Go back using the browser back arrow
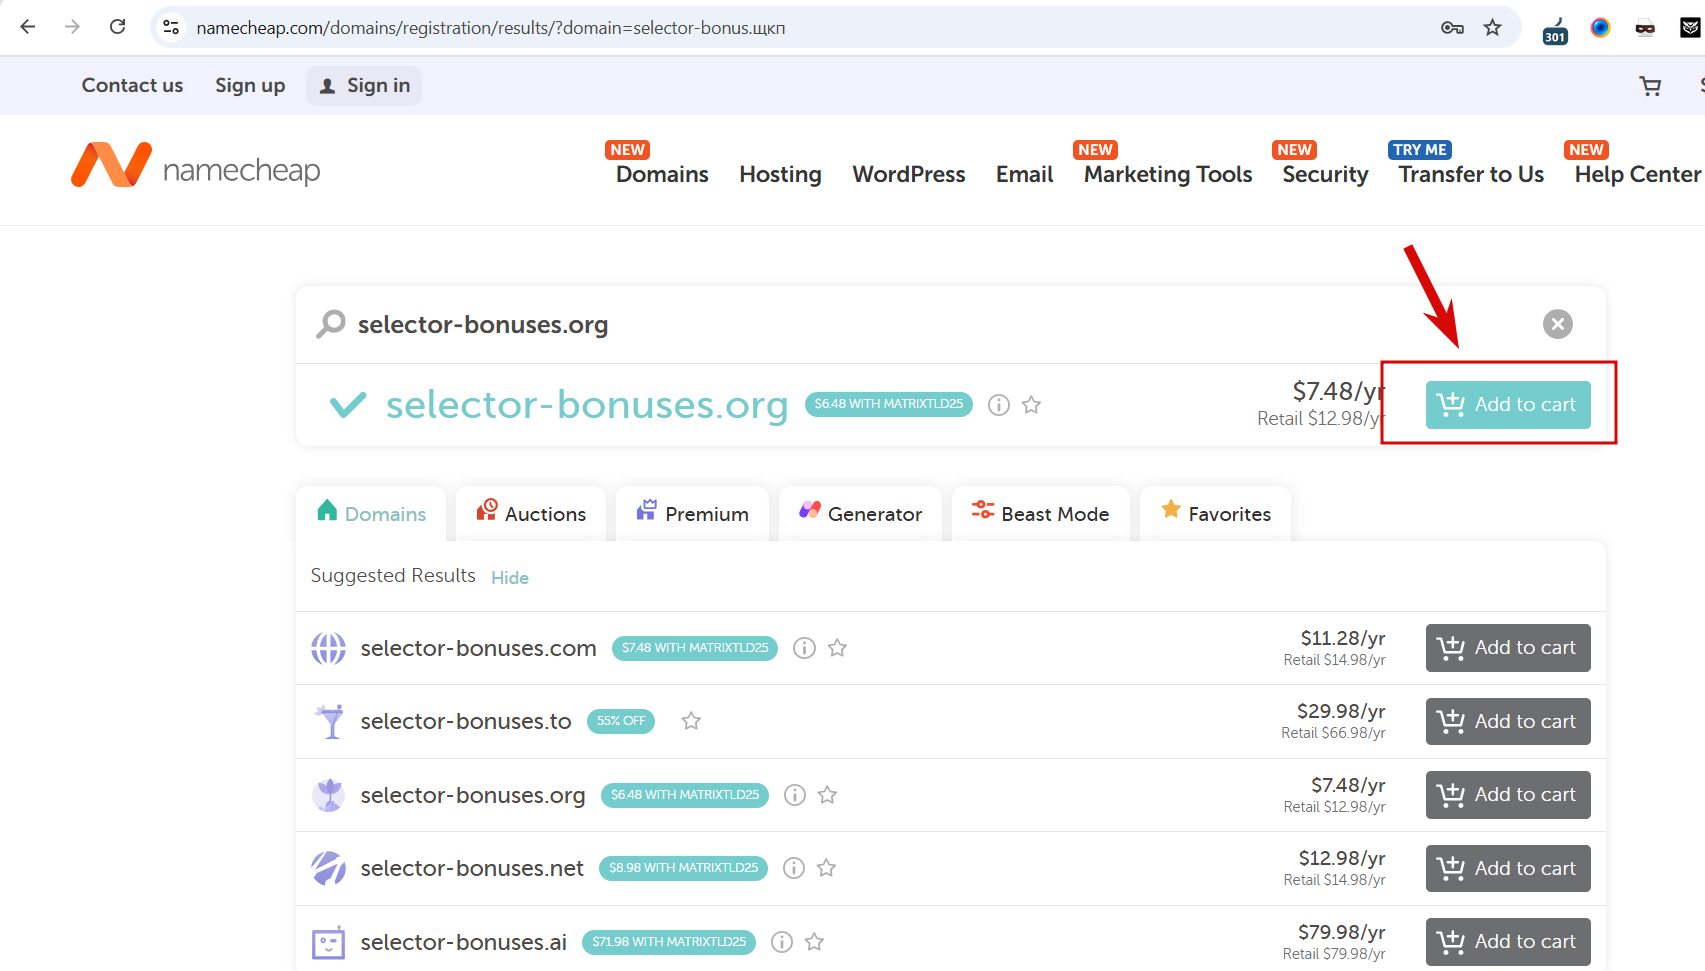This screenshot has height=971, width=1705. point(28,27)
